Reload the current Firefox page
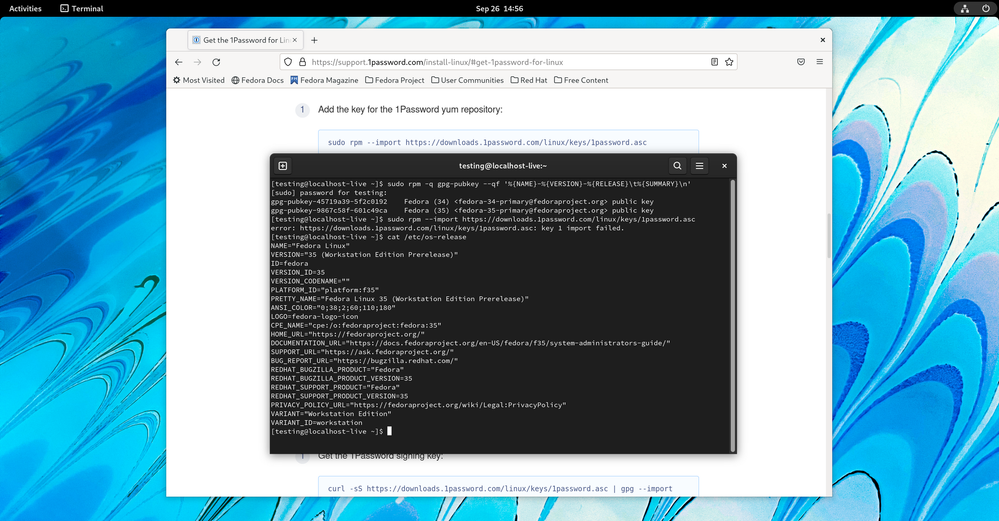The width and height of the screenshot is (999, 521). coord(216,62)
